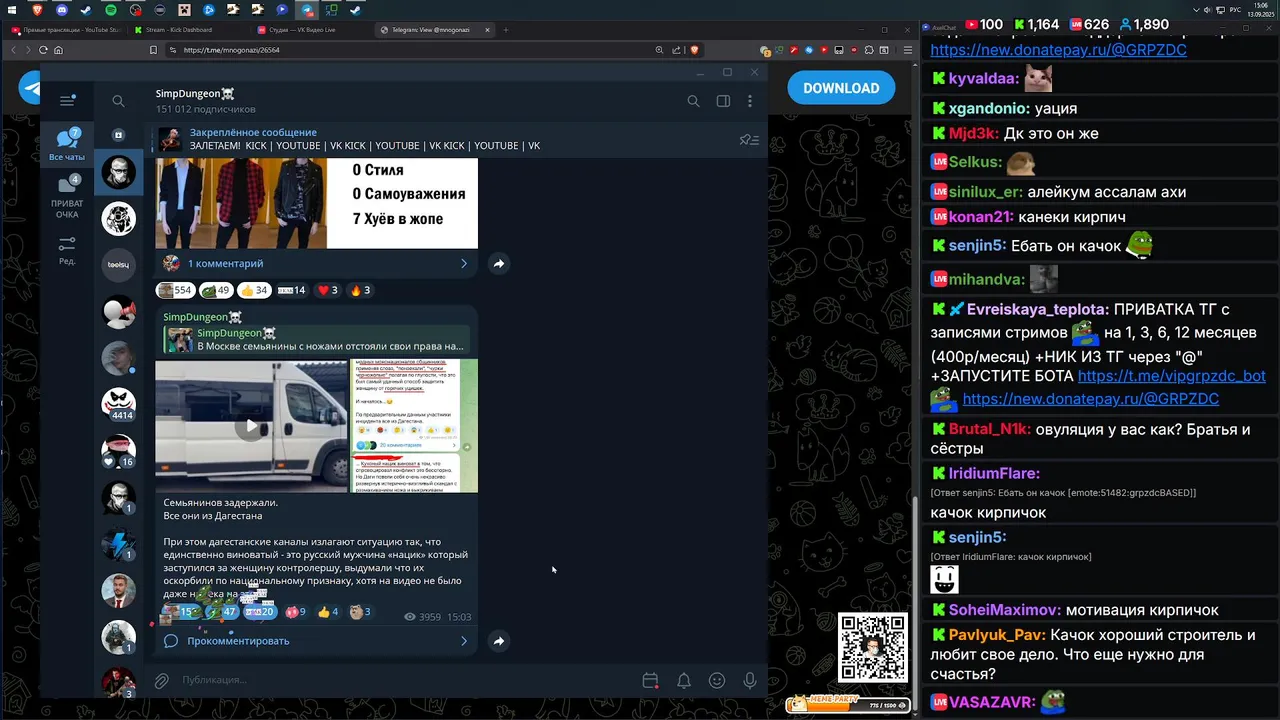This screenshot has width=1280, height=720.
Task: Expand chevron beside 'Прокомментировать'
Action: click(x=463, y=641)
